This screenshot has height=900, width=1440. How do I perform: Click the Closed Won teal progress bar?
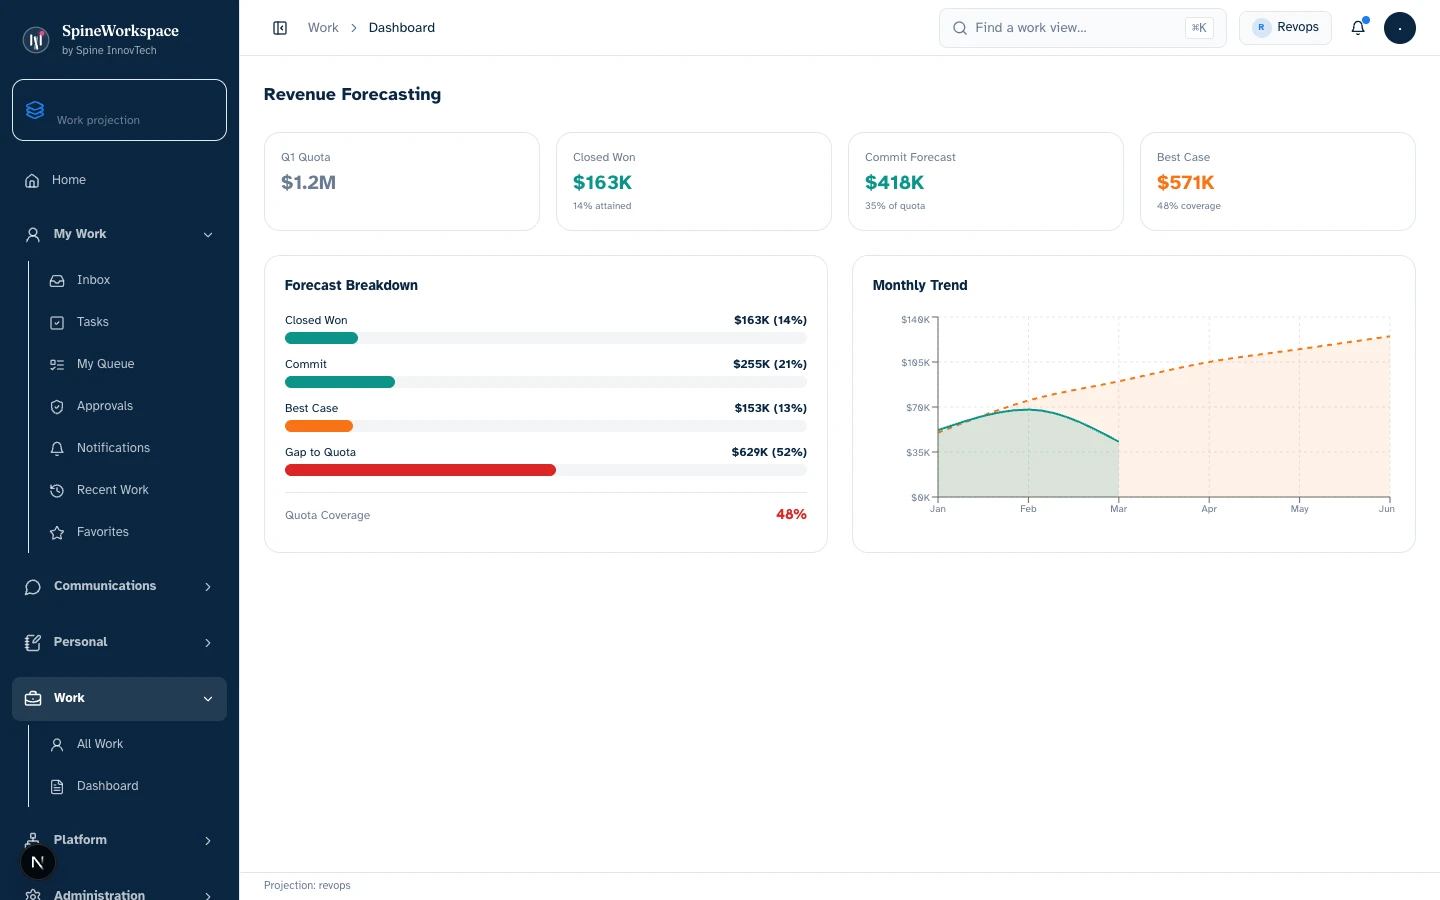(321, 338)
